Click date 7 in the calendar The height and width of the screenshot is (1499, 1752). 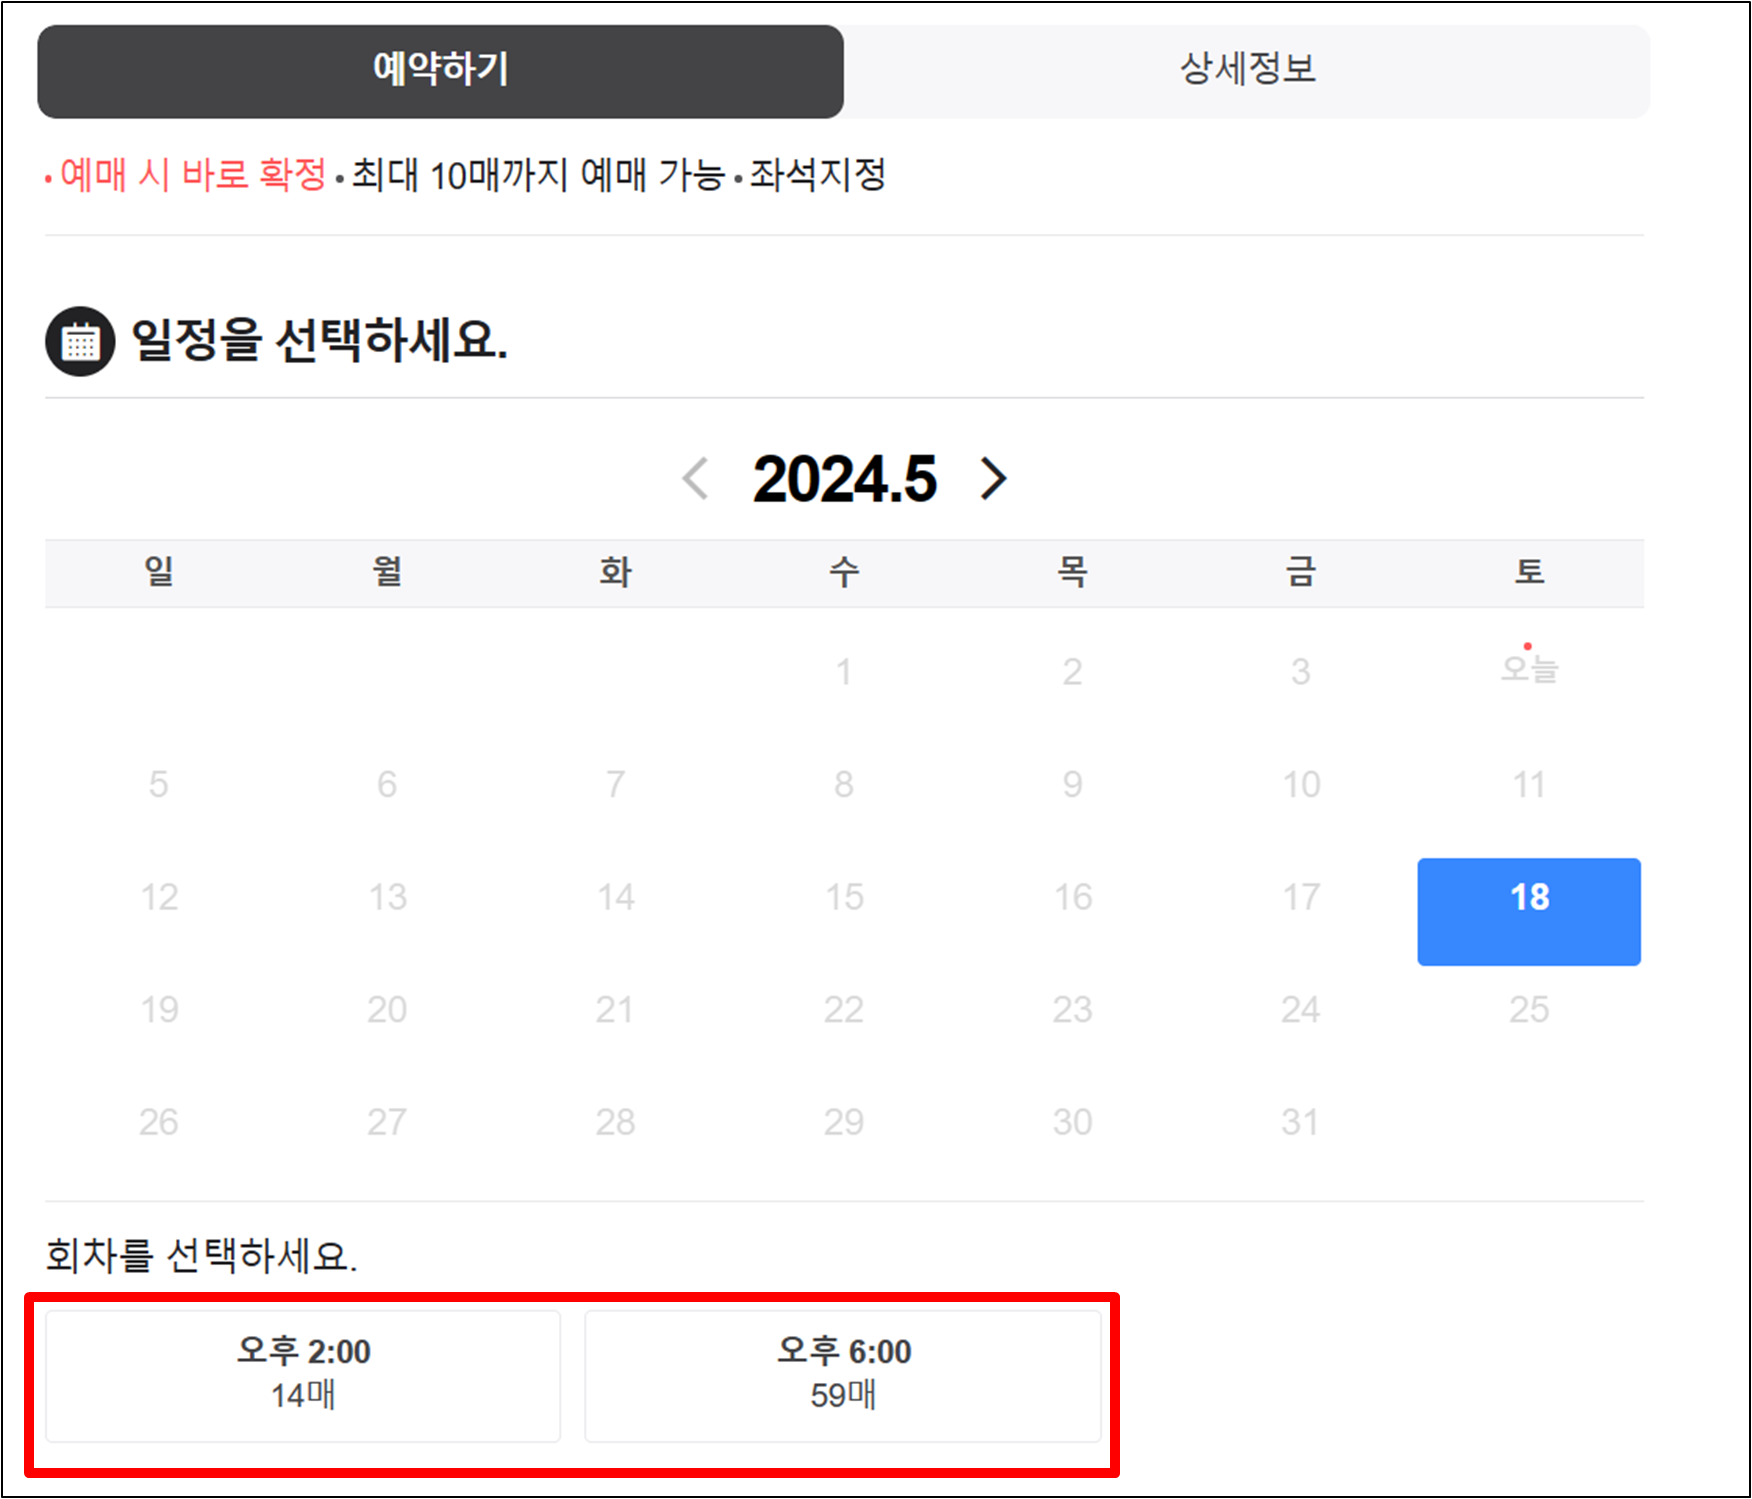tap(615, 785)
